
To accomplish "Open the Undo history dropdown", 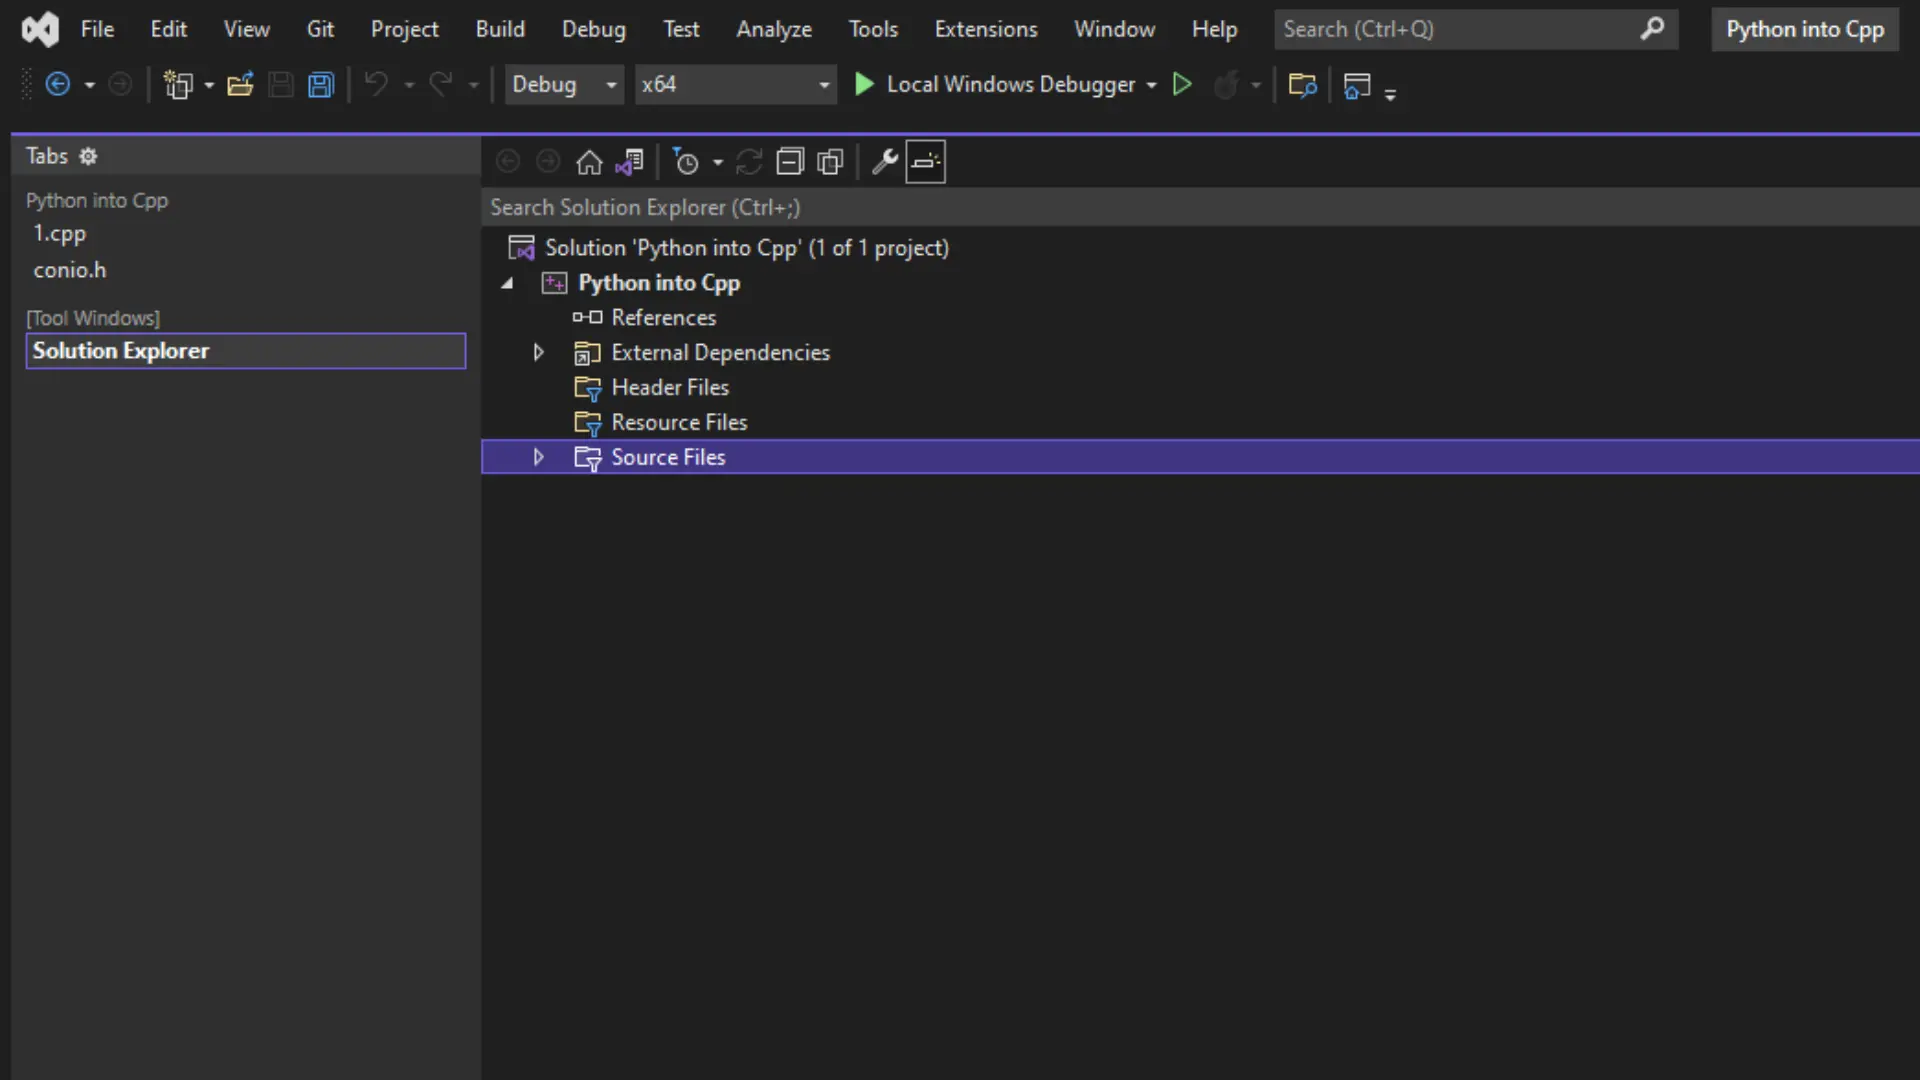I will click(409, 86).
